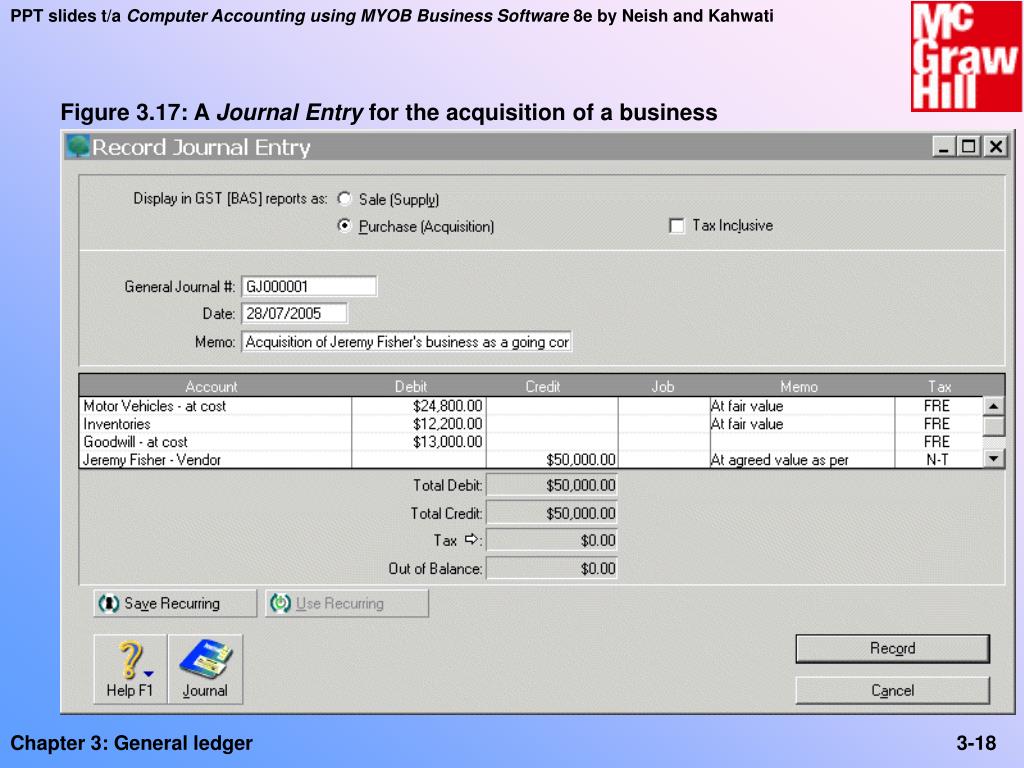The width and height of the screenshot is (1024, 768).
Task: Click the credit amount in Jeremy Fisher row
Action: [x=581, y=460]
